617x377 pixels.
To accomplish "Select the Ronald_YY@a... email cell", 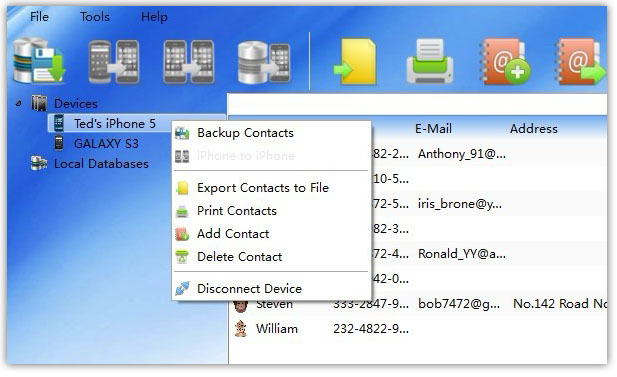I will tap(462, 254).
